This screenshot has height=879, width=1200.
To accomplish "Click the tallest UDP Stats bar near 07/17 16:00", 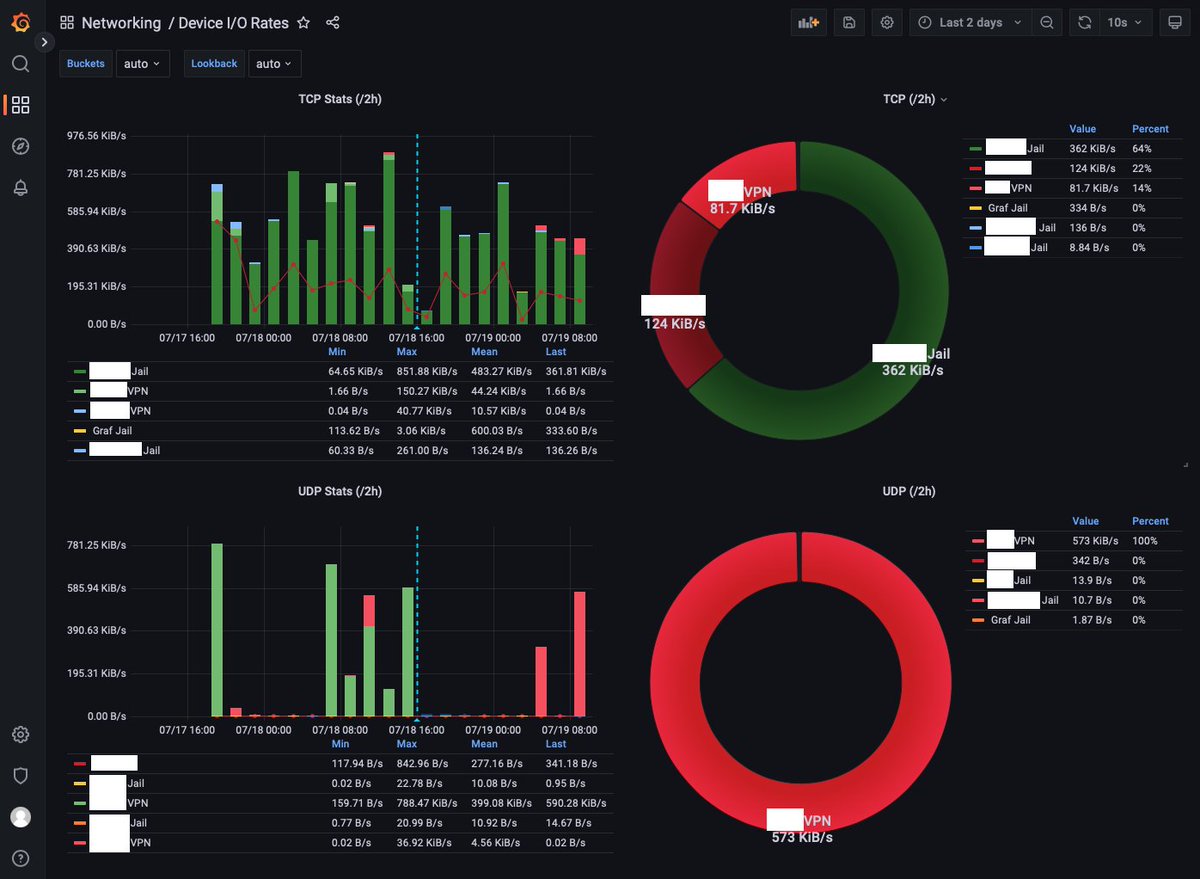I will [x=217, y=630].
